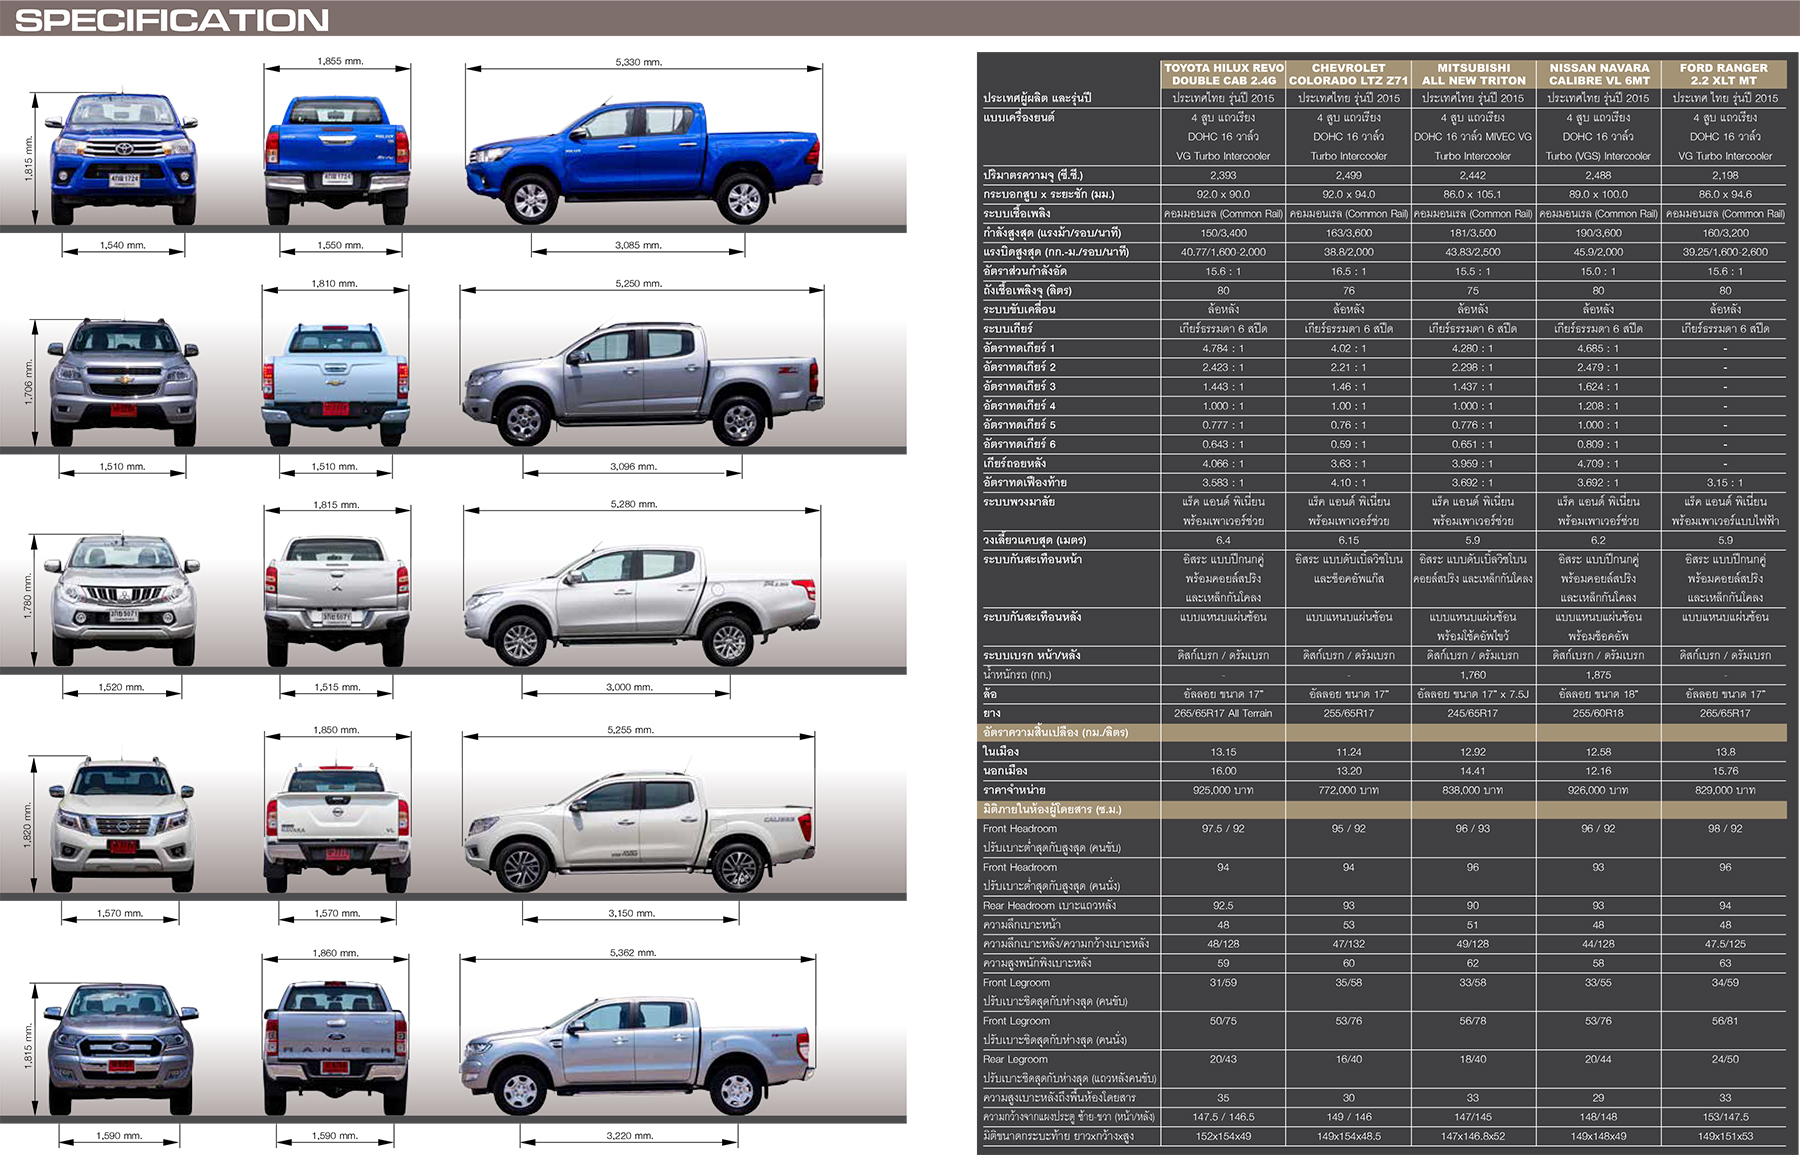Image resolution: width=1800 pixels, height=1155 pixels.
Task: Click the SPECIFICATION page heading
Action: tap(172, 19)
